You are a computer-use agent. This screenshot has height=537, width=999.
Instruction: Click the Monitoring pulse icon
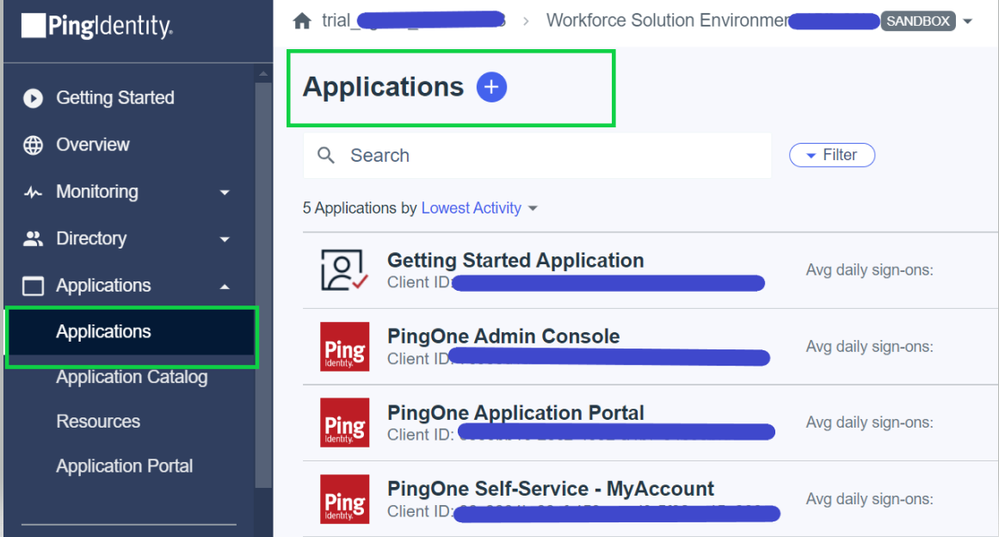33,192
